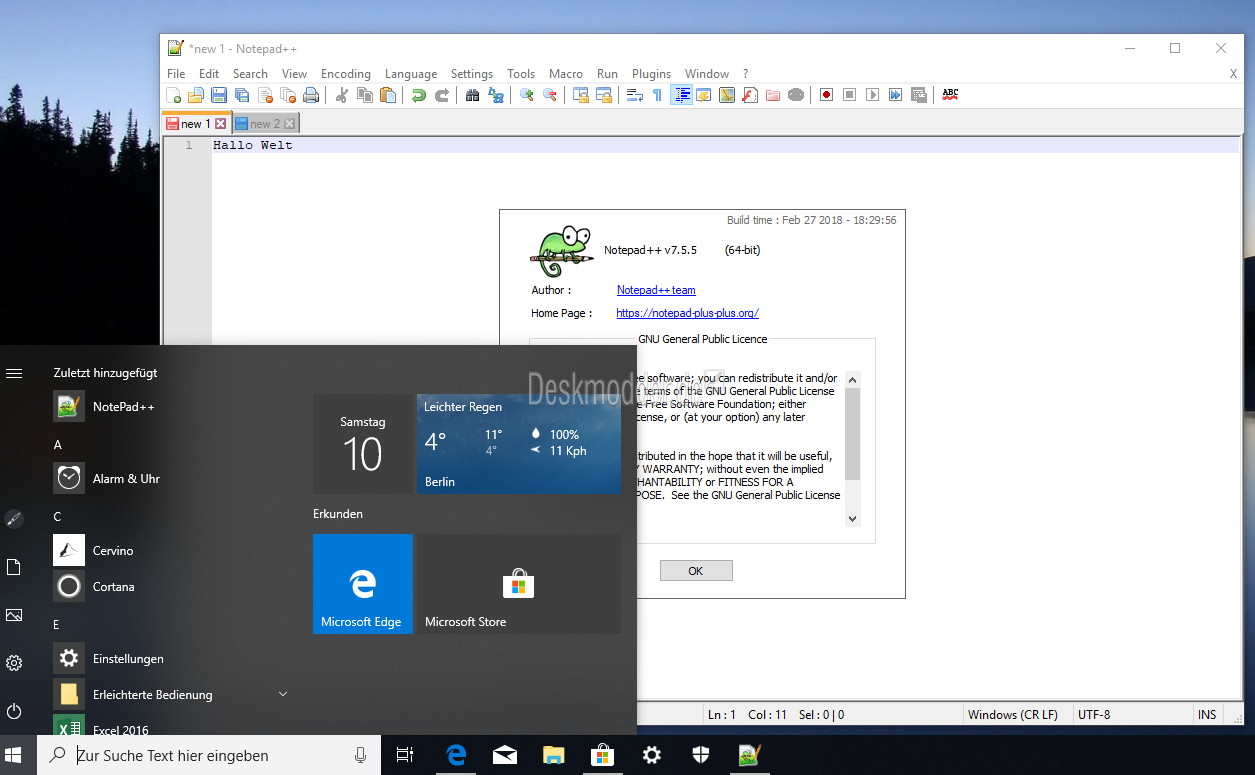Click the New file toolbar icon
Viewport: 1255px width, 775px height.
tap(174, 95)
